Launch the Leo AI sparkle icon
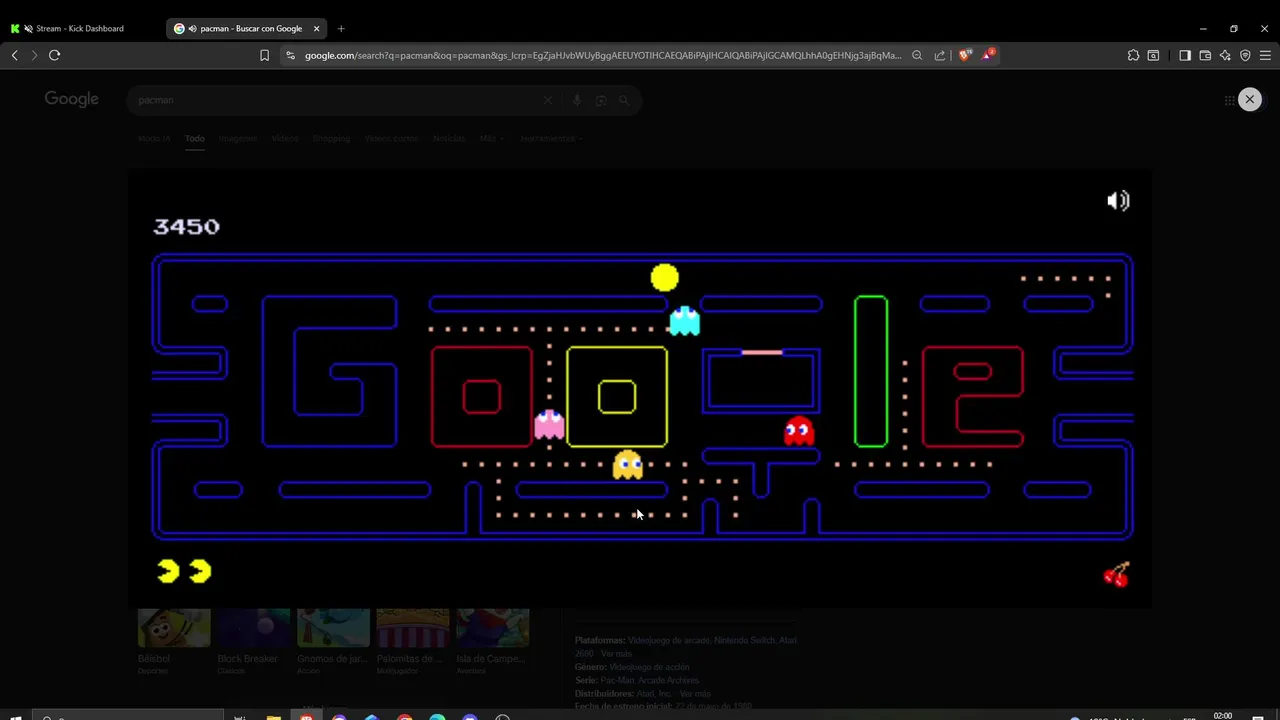This screenshot has width=1280, height=720. click(1225, 55)
